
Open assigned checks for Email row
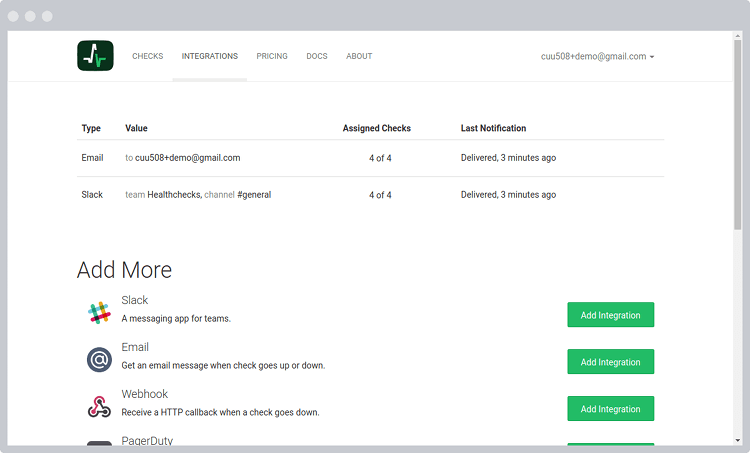[x=380, y=158]
